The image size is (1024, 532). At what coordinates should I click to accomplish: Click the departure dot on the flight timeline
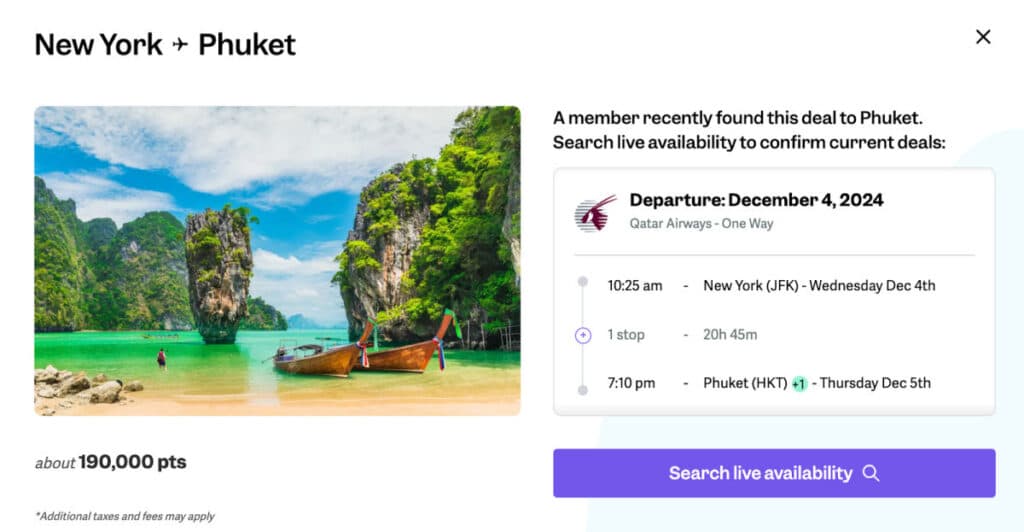click(x=583, y=282)
